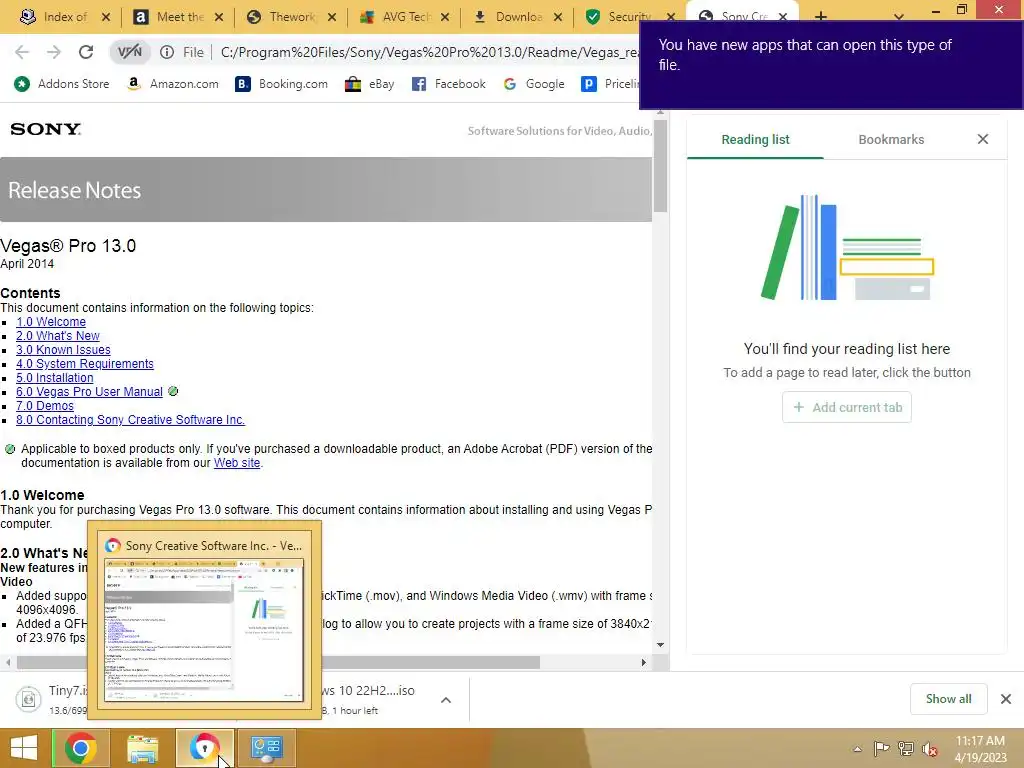
Task: Open the 8.0 Contacting Sony Creative Software link
Action: tap(131, 420)
